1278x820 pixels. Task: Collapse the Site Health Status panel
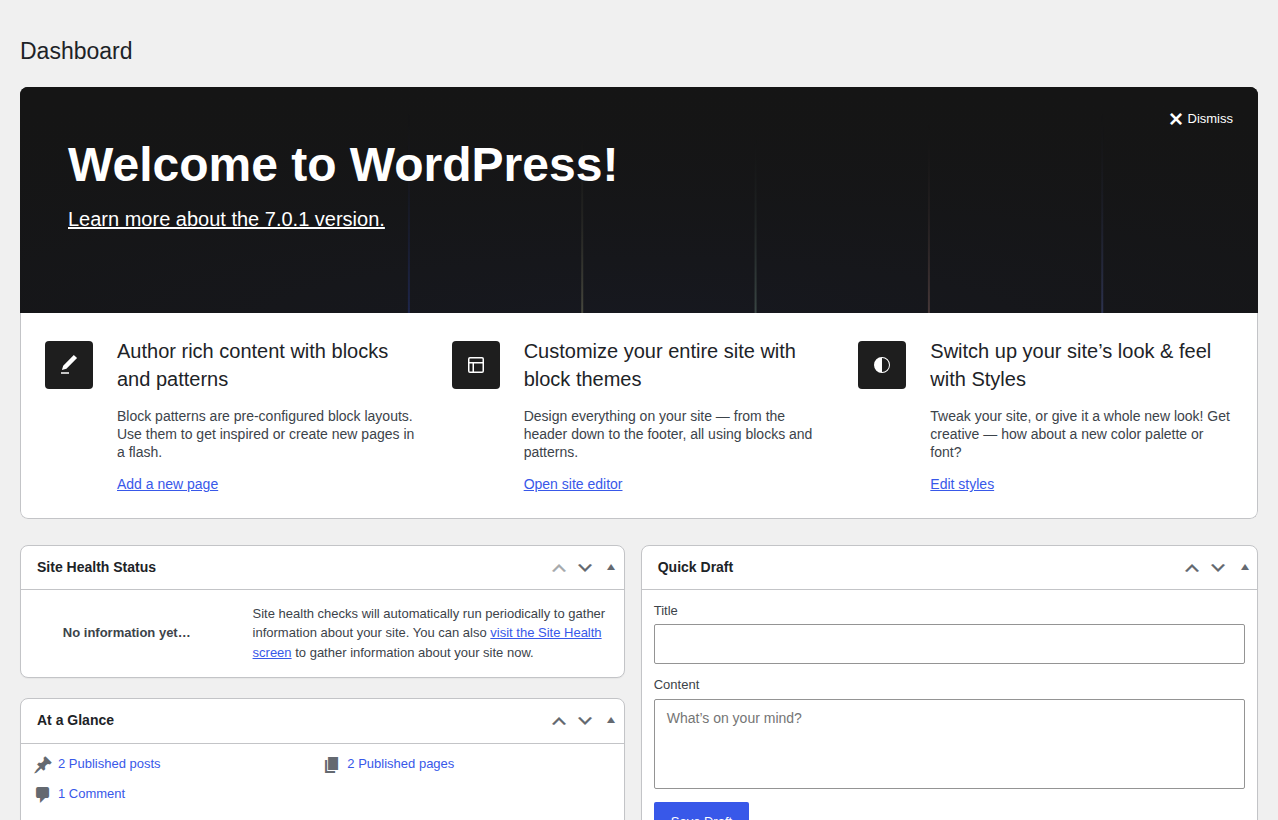click(x=611, y=567)
